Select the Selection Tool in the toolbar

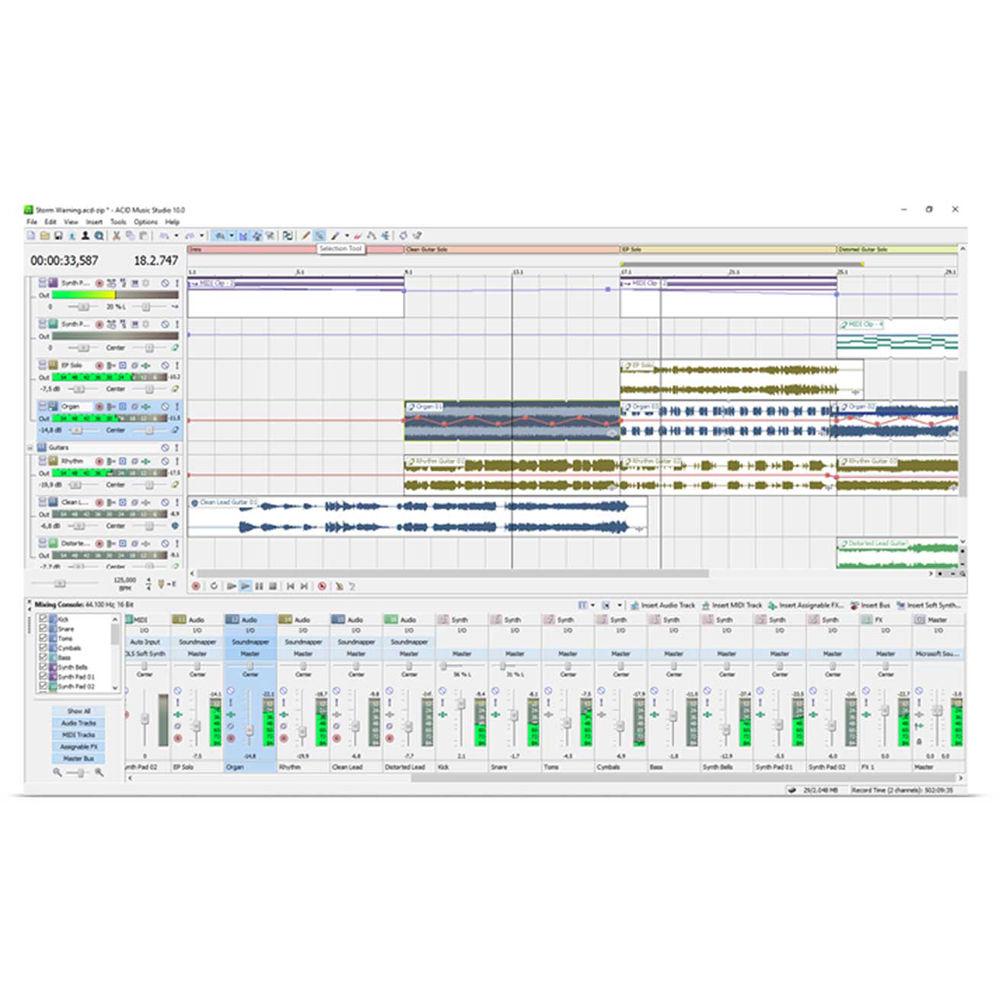[320, 236]
